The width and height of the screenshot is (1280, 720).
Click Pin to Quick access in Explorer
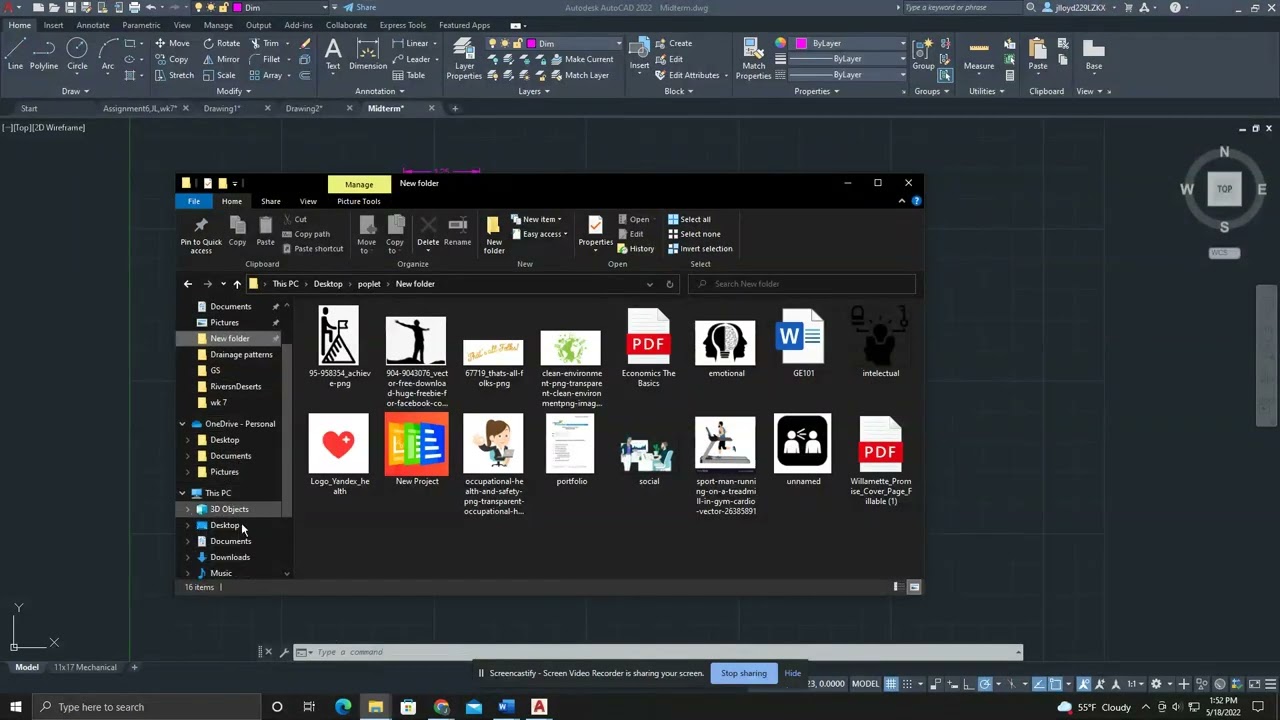click(201, 234)
